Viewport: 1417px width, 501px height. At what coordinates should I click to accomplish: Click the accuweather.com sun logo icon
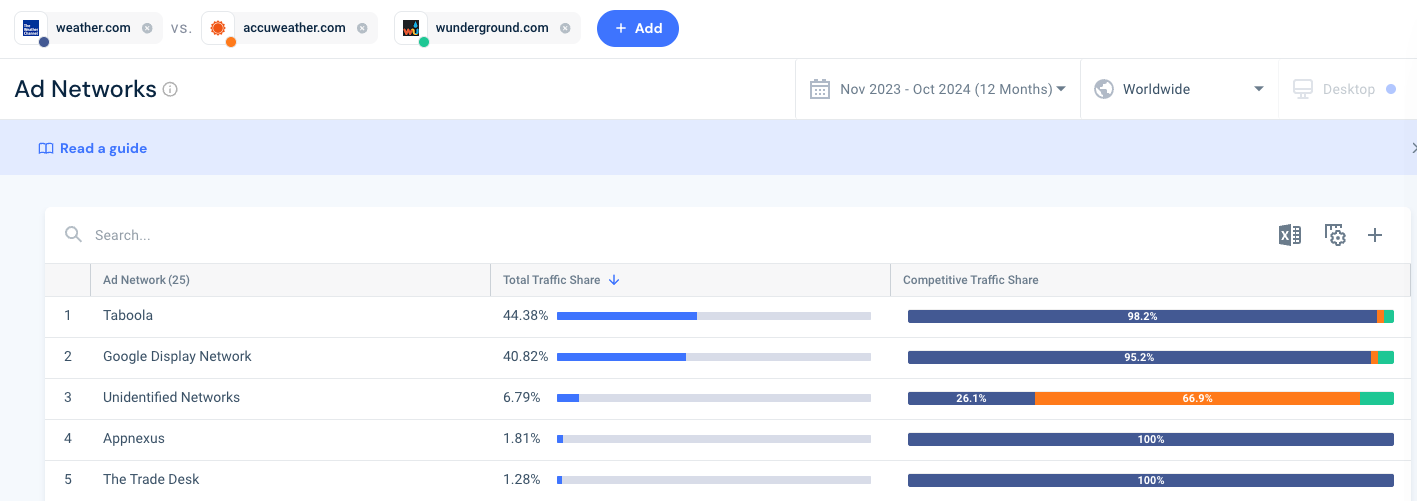(218, 28)
